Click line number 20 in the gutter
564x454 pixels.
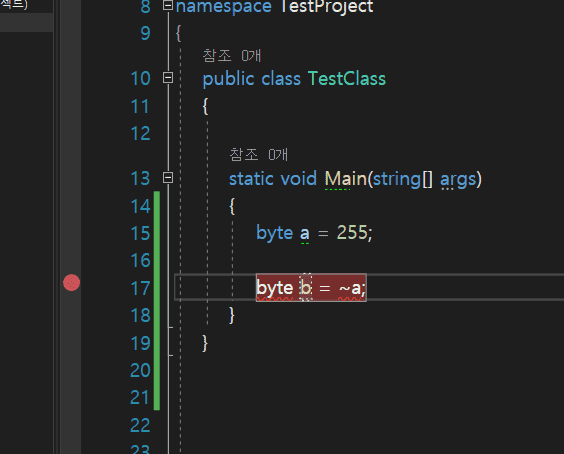click(140, 371)
